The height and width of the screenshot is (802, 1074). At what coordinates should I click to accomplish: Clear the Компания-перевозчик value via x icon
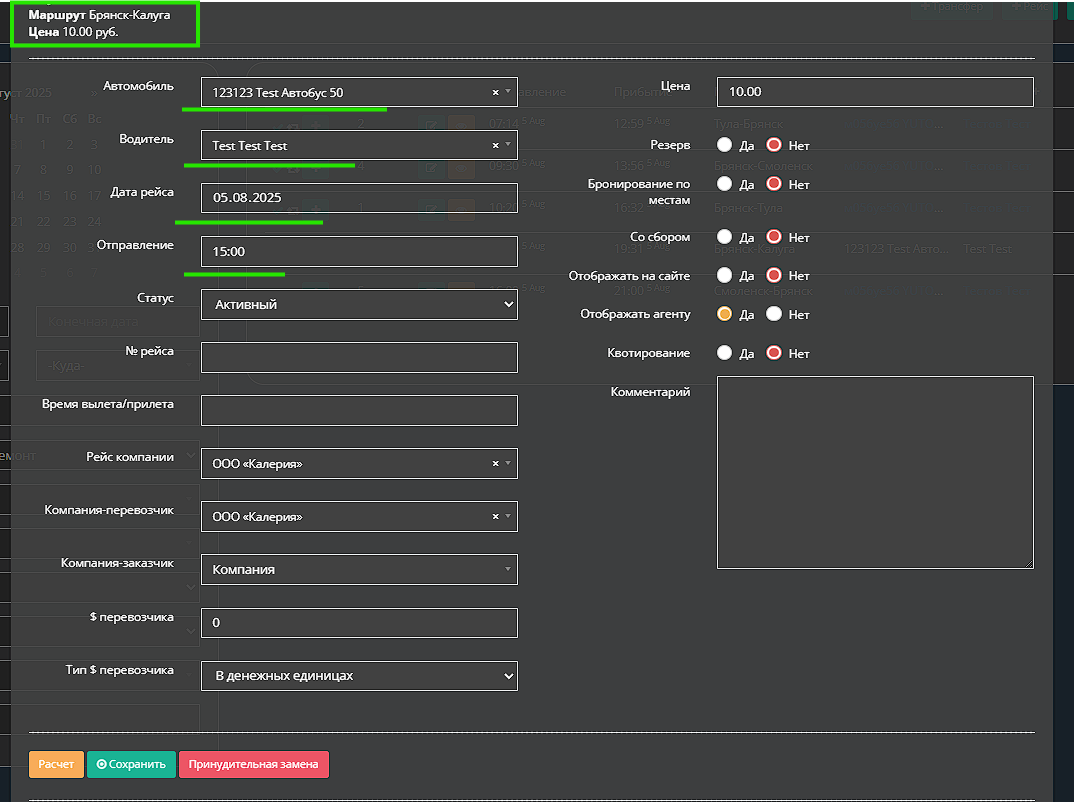495,517
